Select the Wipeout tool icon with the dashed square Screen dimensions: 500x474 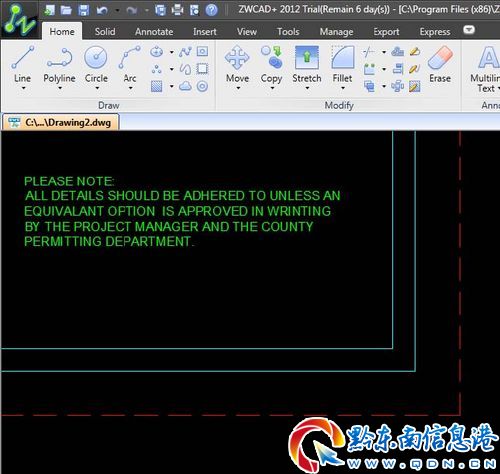coord(202,69)
